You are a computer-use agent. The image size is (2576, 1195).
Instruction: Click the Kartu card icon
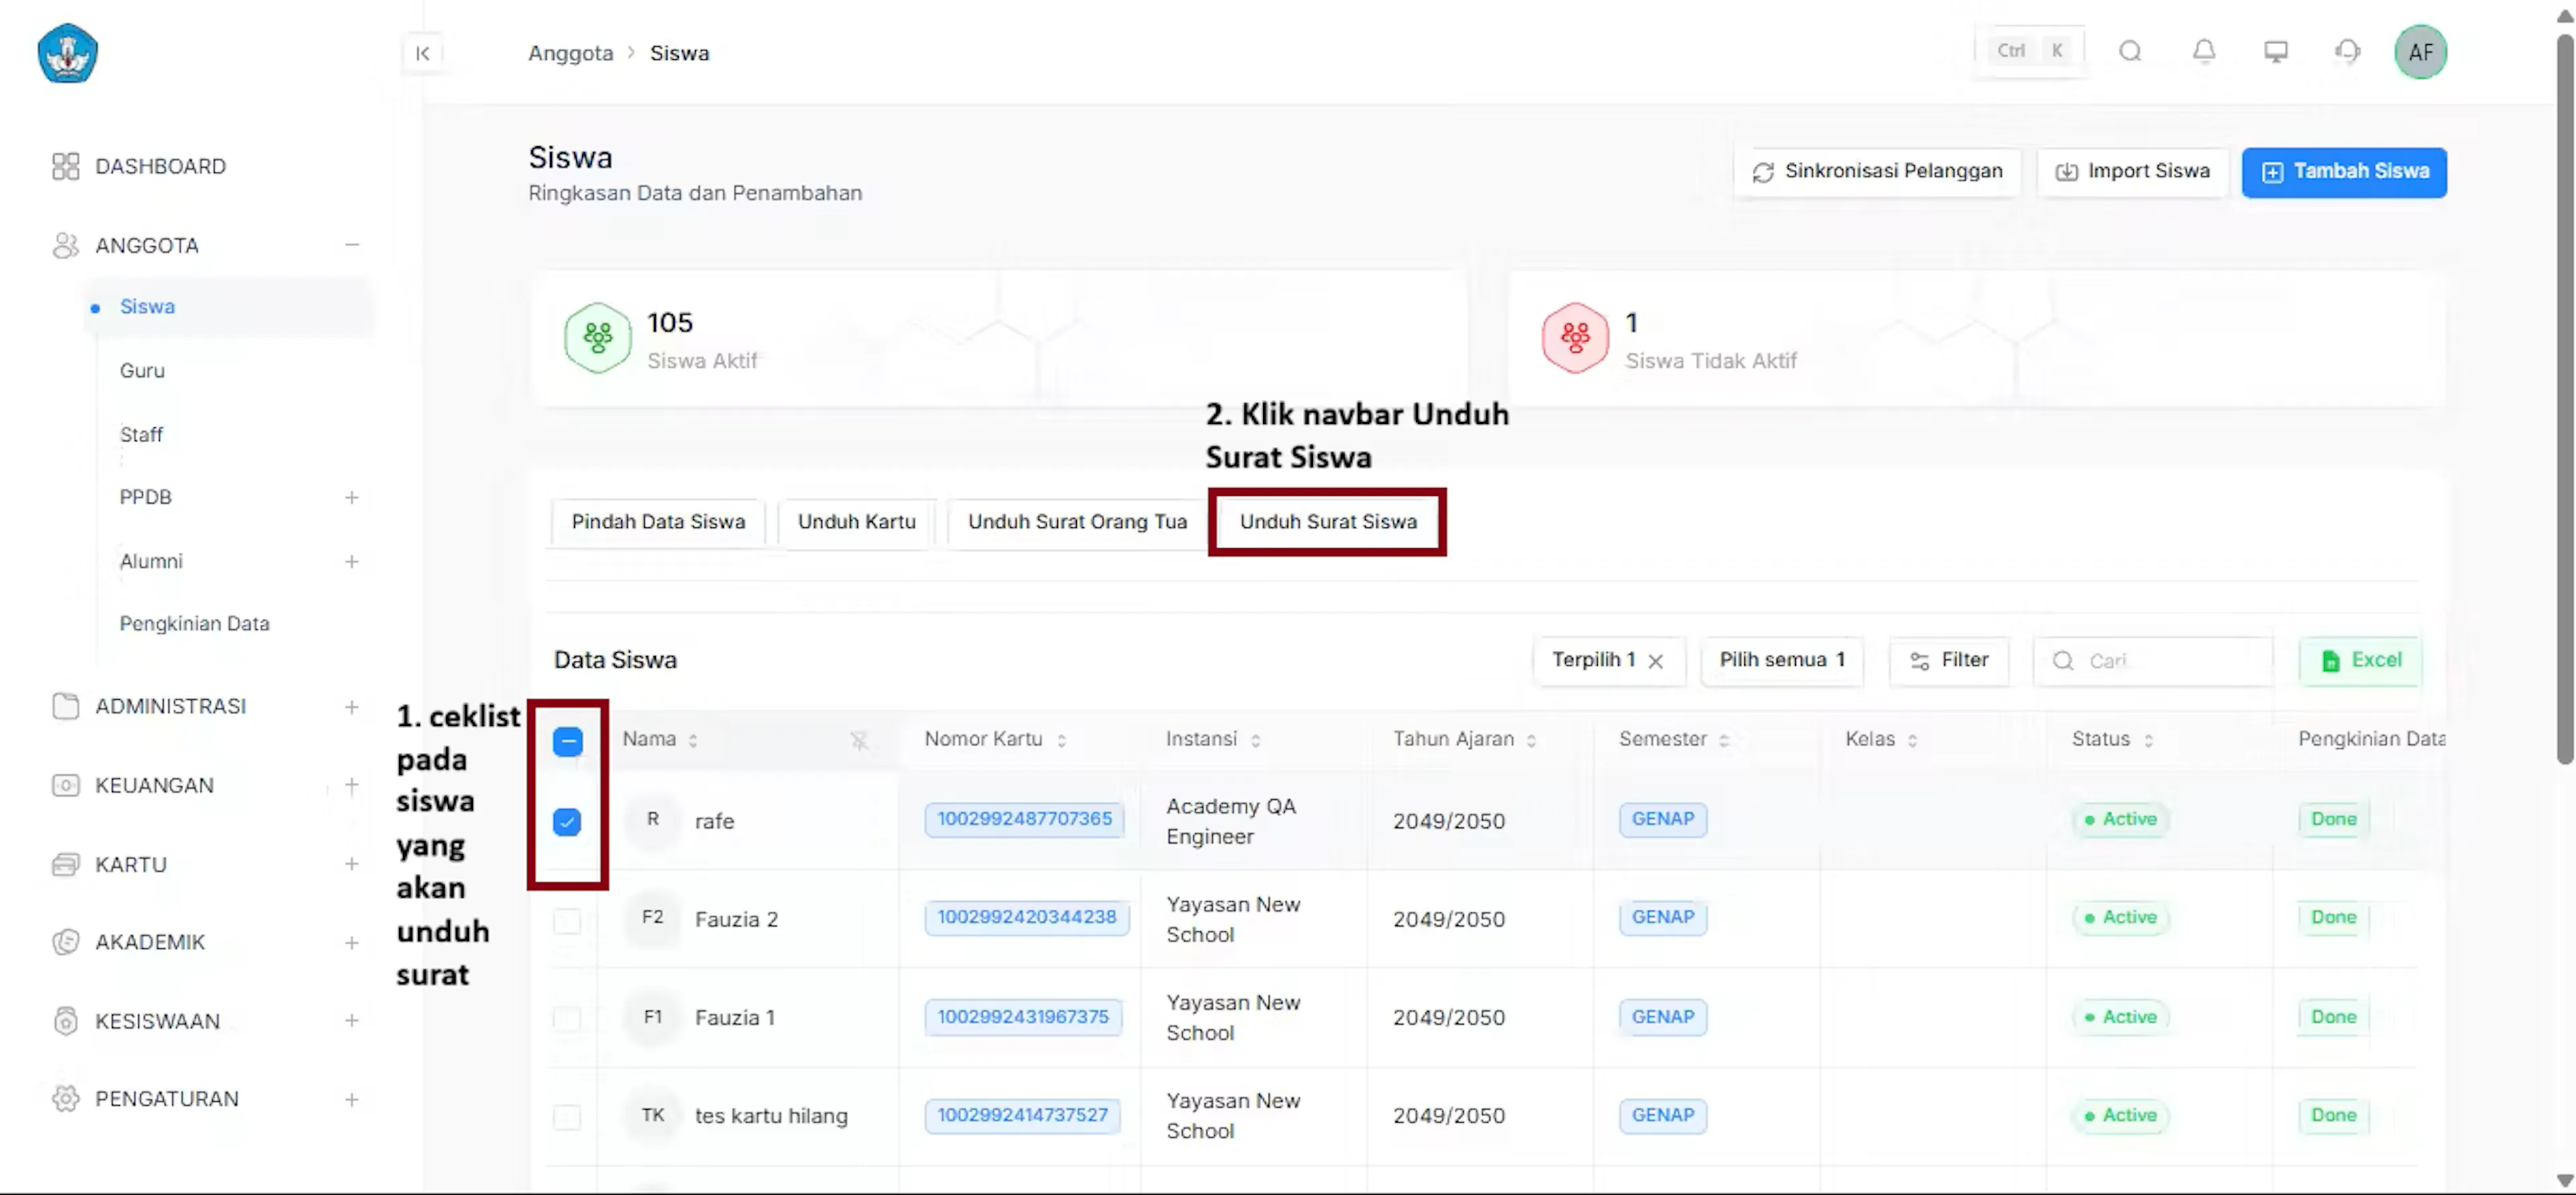(65, 864)
